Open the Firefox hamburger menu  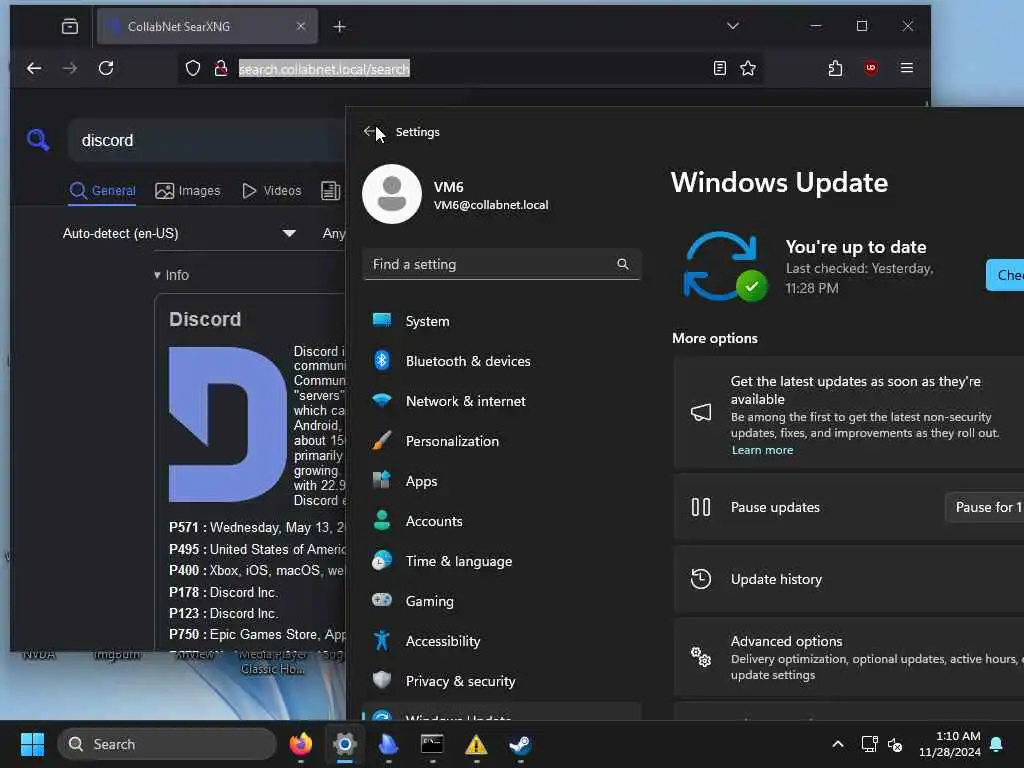click(x=906, y=68)
